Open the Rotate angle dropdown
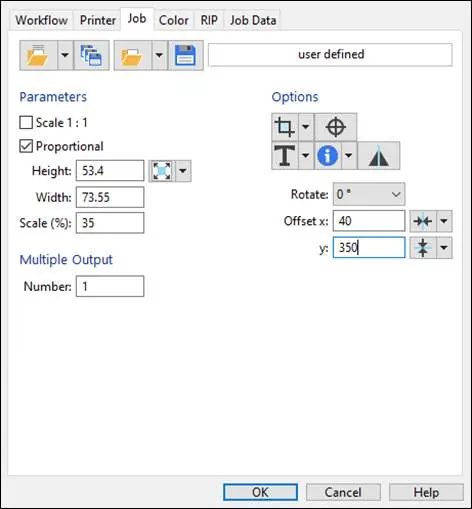The height and width of the screenshot is (509, 472). 369,194
